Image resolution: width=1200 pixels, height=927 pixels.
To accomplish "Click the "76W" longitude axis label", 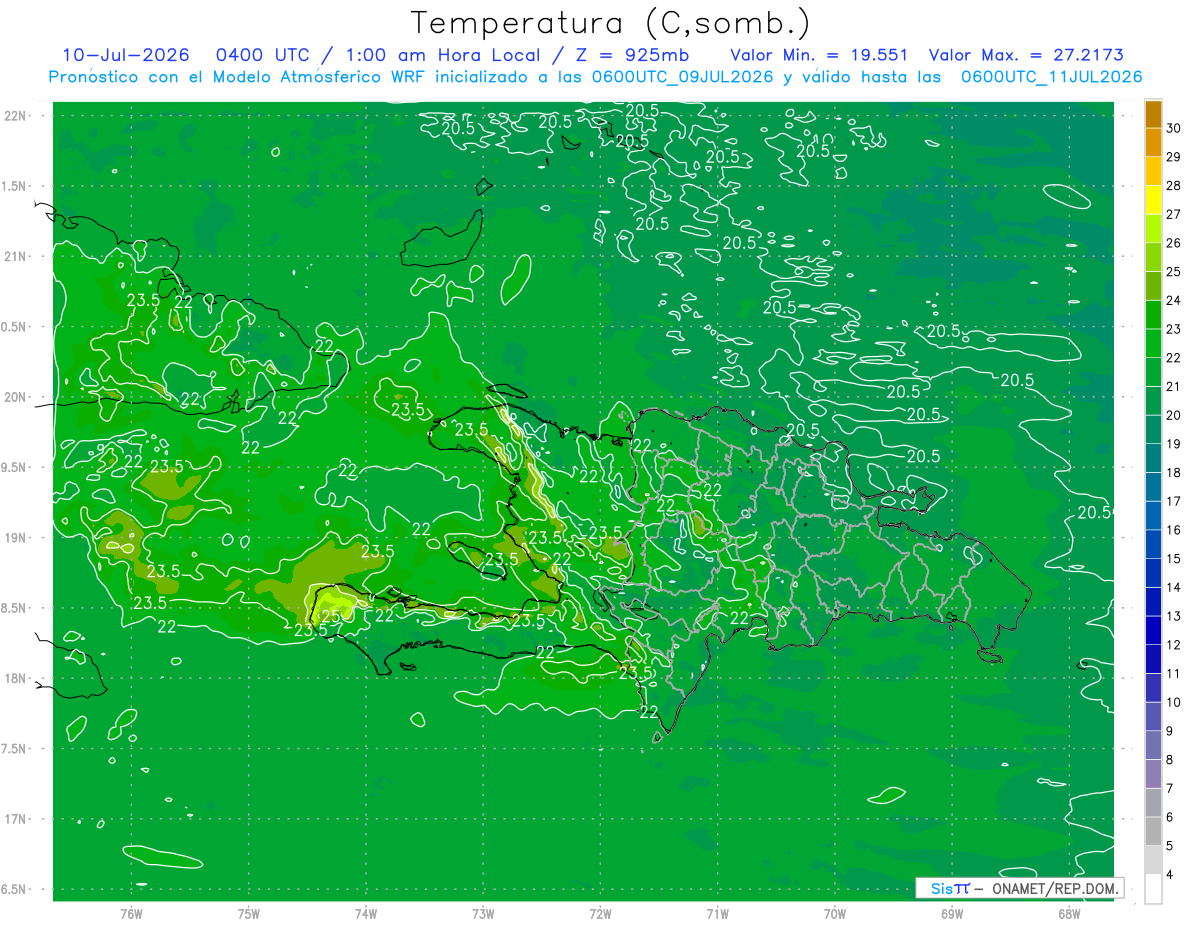I will (131, 913).
